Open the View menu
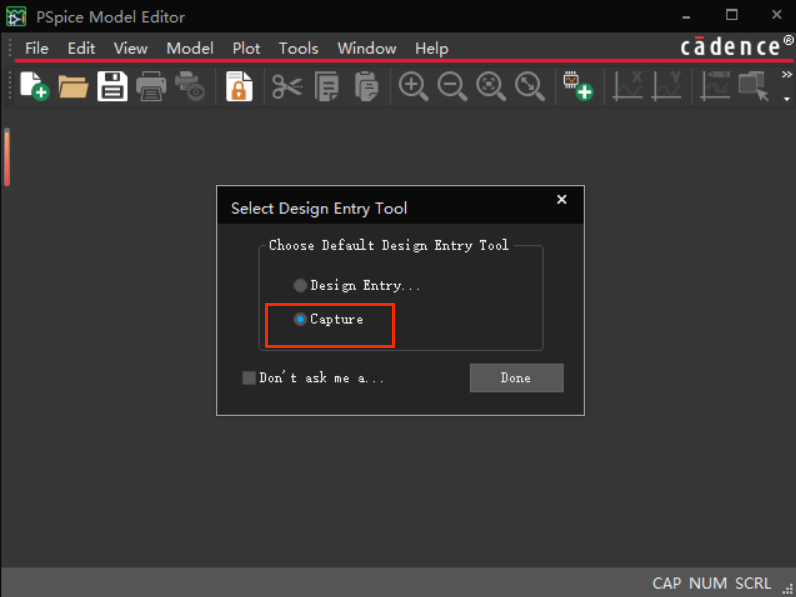796x597 pixels. (130, 49)
